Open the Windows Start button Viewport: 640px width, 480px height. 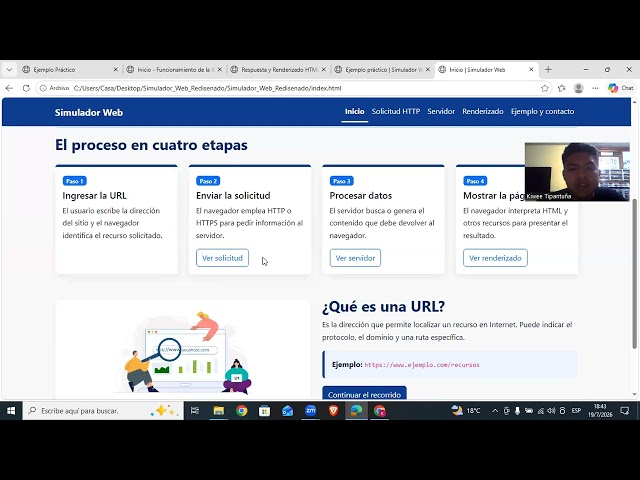click(11, 411)
